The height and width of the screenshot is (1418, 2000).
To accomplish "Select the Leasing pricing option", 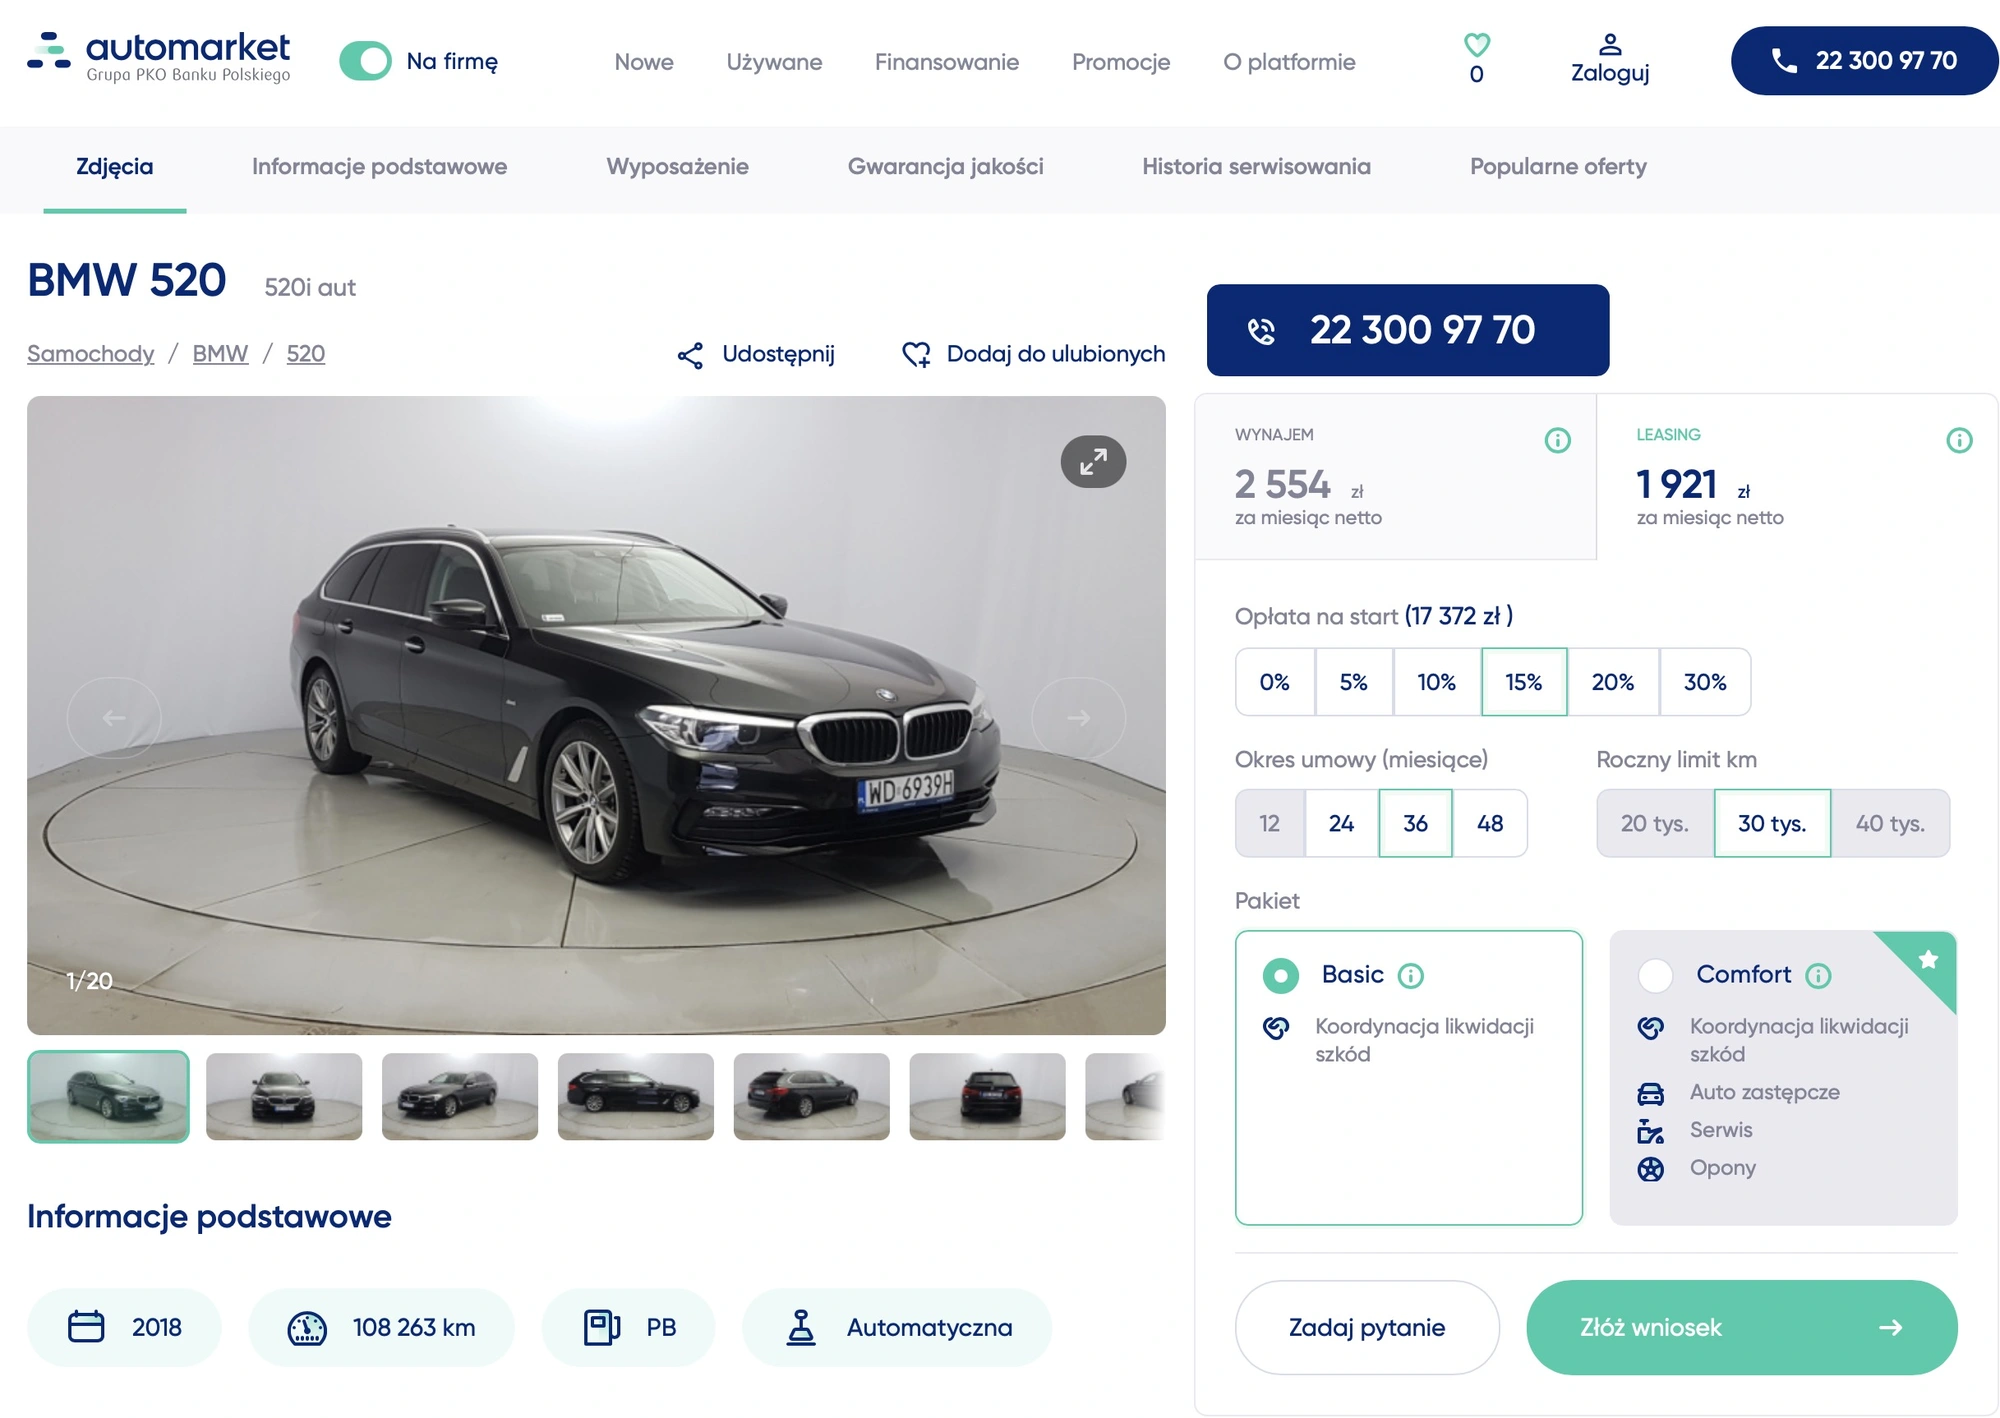I will tap(1797, 477).
